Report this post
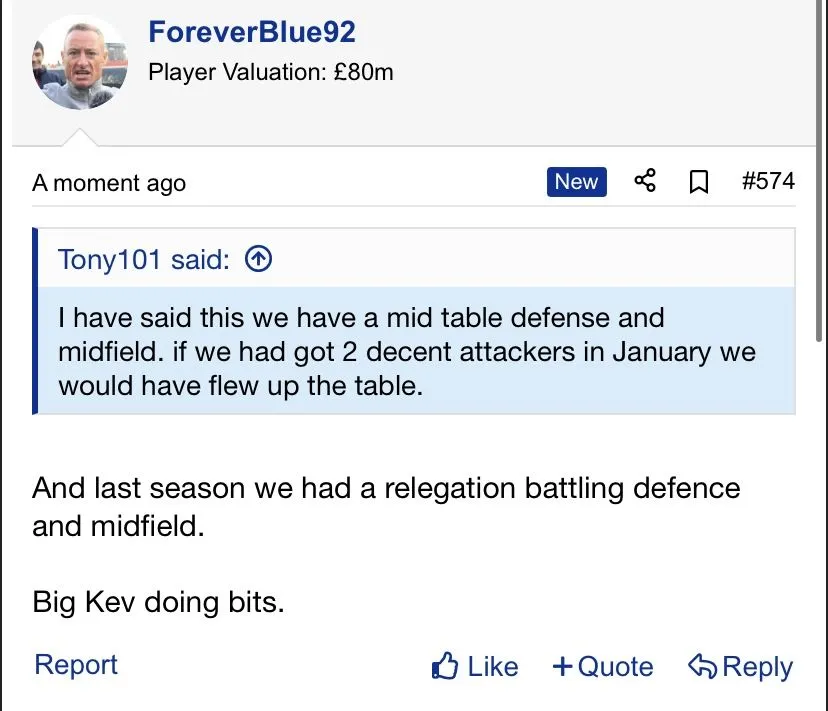This screenshot has width=828, height=711. click(76, 665)
